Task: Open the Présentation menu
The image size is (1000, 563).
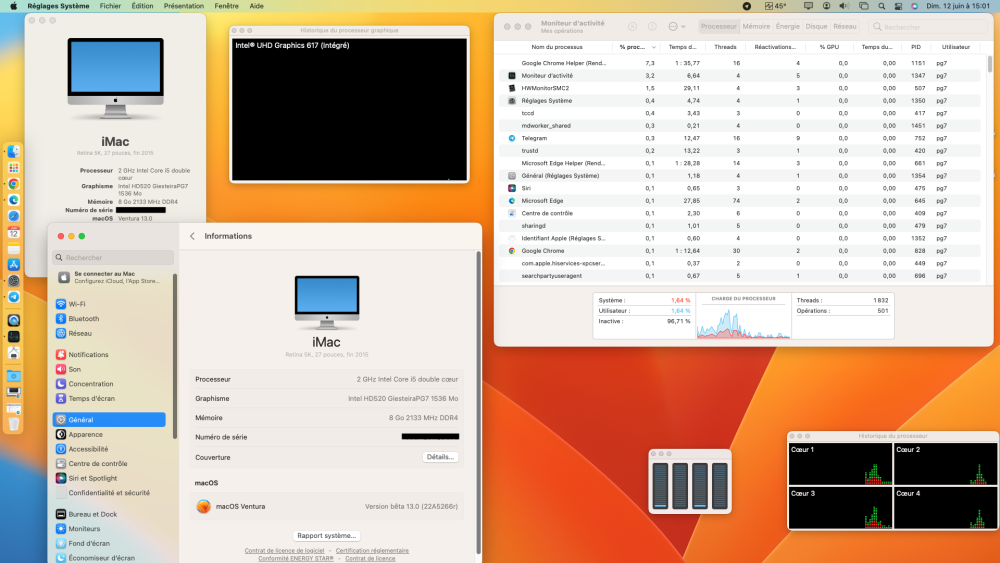Action: point(184,6)
